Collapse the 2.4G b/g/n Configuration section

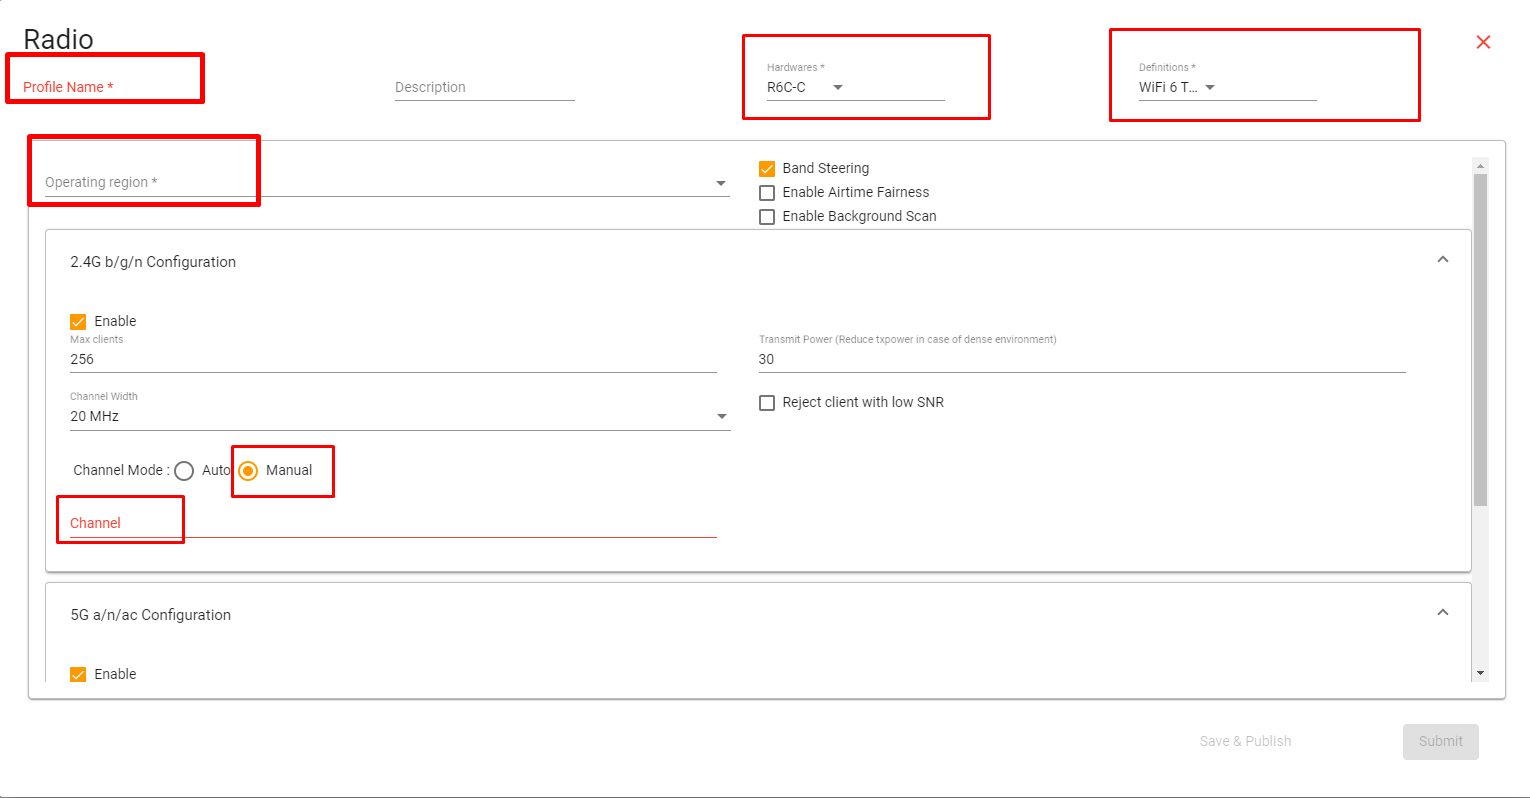[1442, 260]
